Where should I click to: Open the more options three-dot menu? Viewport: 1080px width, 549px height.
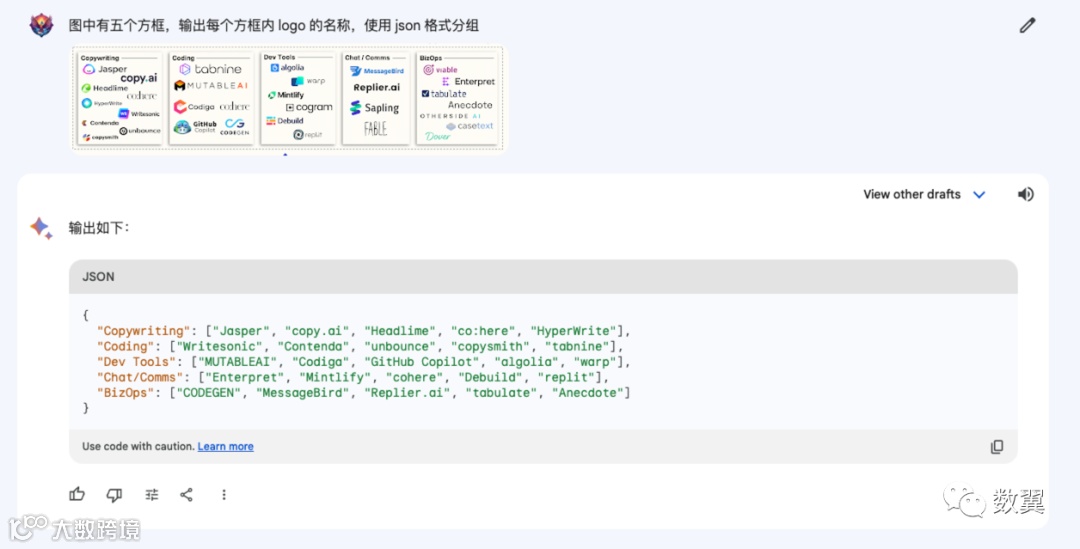[224, 495]
